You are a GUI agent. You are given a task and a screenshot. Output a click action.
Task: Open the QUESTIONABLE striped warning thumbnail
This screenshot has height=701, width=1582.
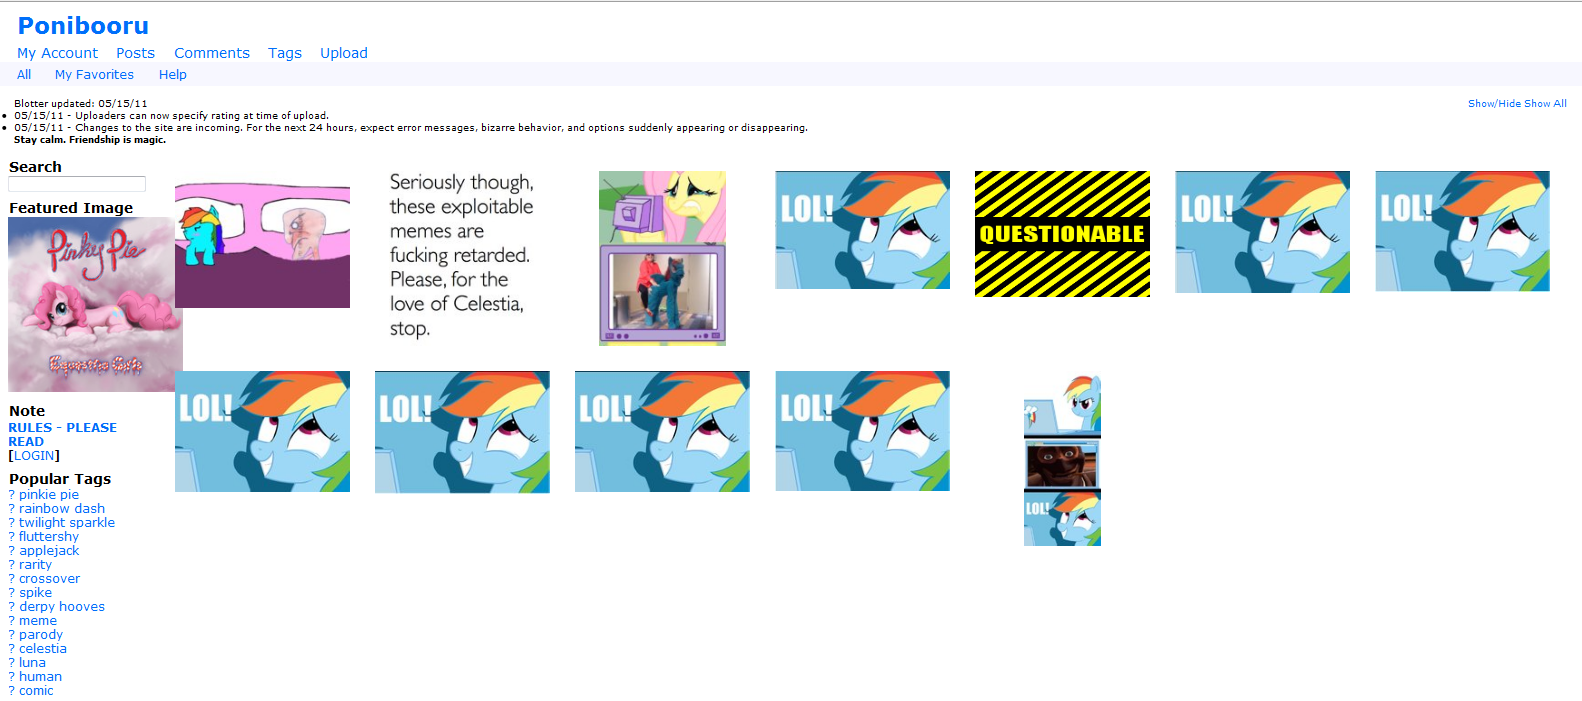tap(1062, 234)
